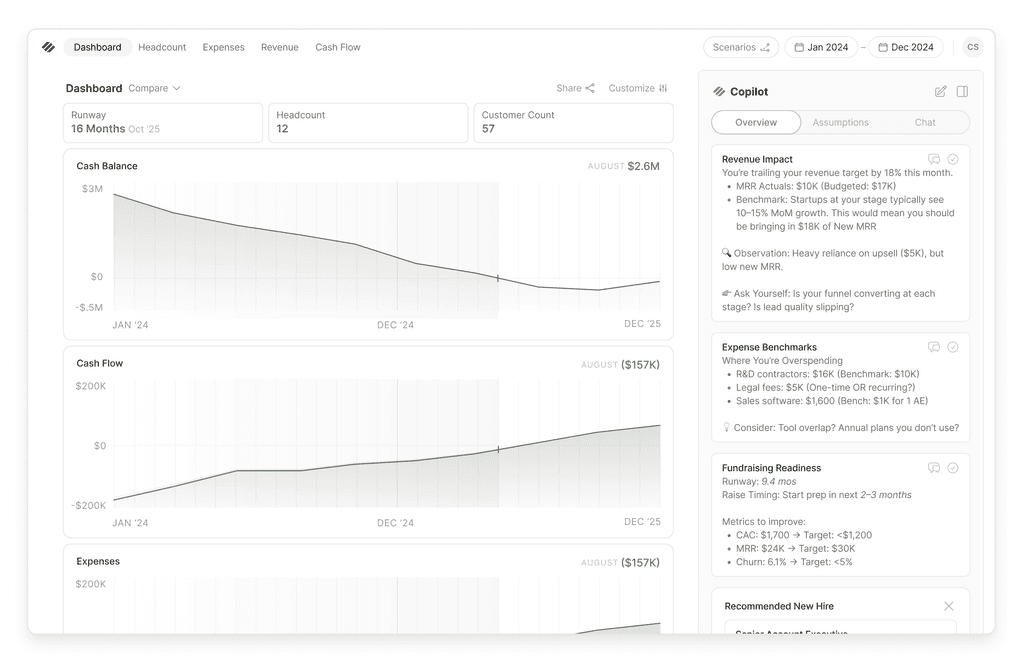Click the CS profile avatar
This screenshot has width=1024, height=668.
(x=971, y=46)
